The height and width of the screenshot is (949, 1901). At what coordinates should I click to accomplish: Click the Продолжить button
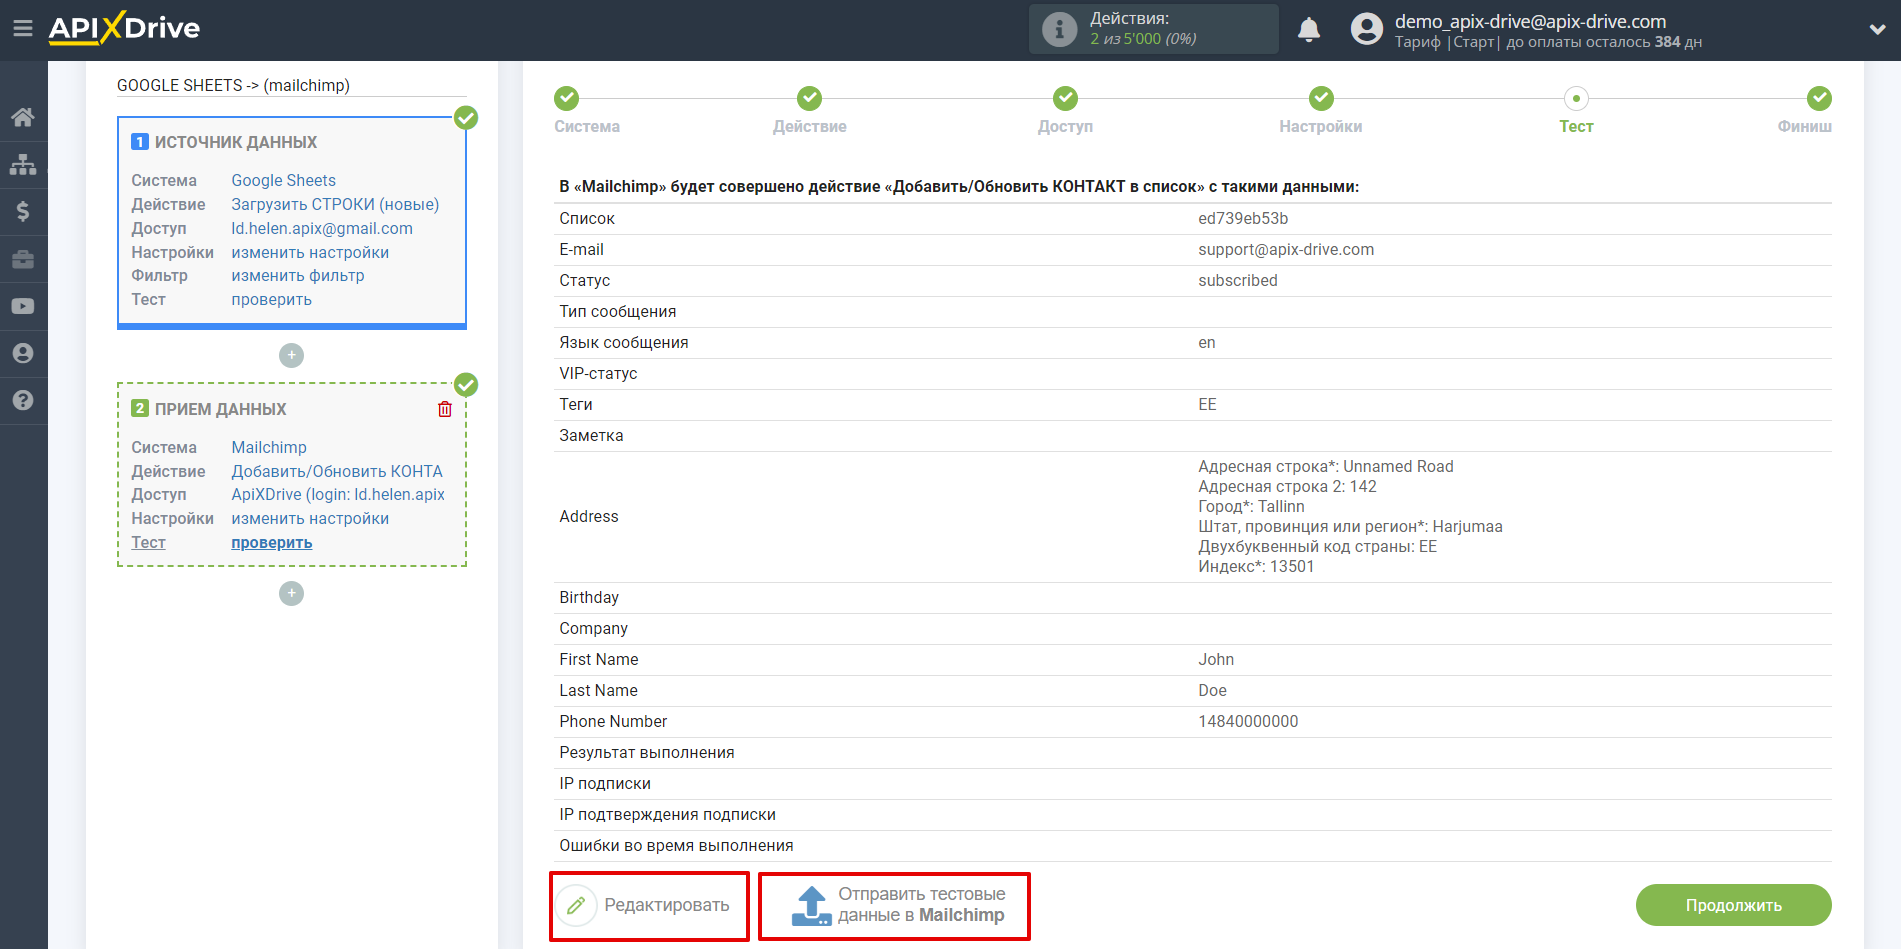tap(1733, 905)
